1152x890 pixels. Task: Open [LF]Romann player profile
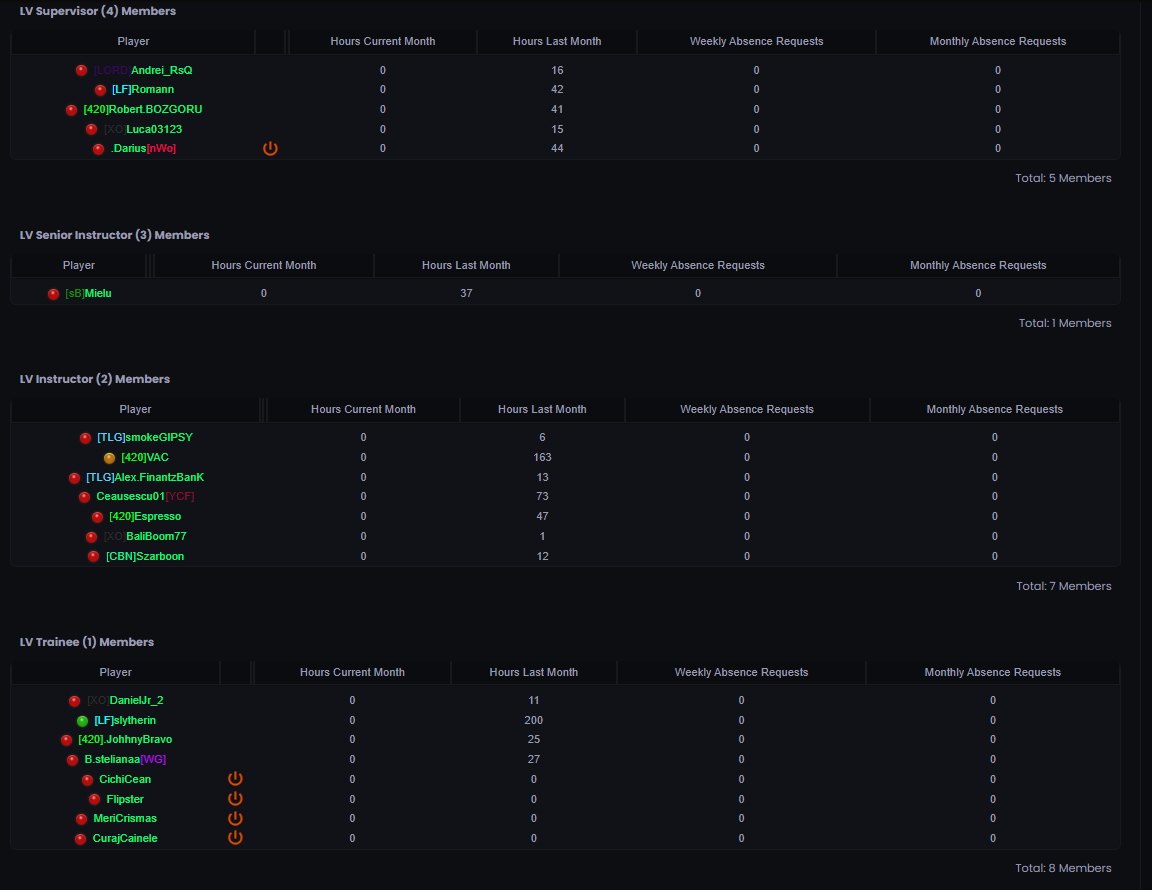(143, 89)
